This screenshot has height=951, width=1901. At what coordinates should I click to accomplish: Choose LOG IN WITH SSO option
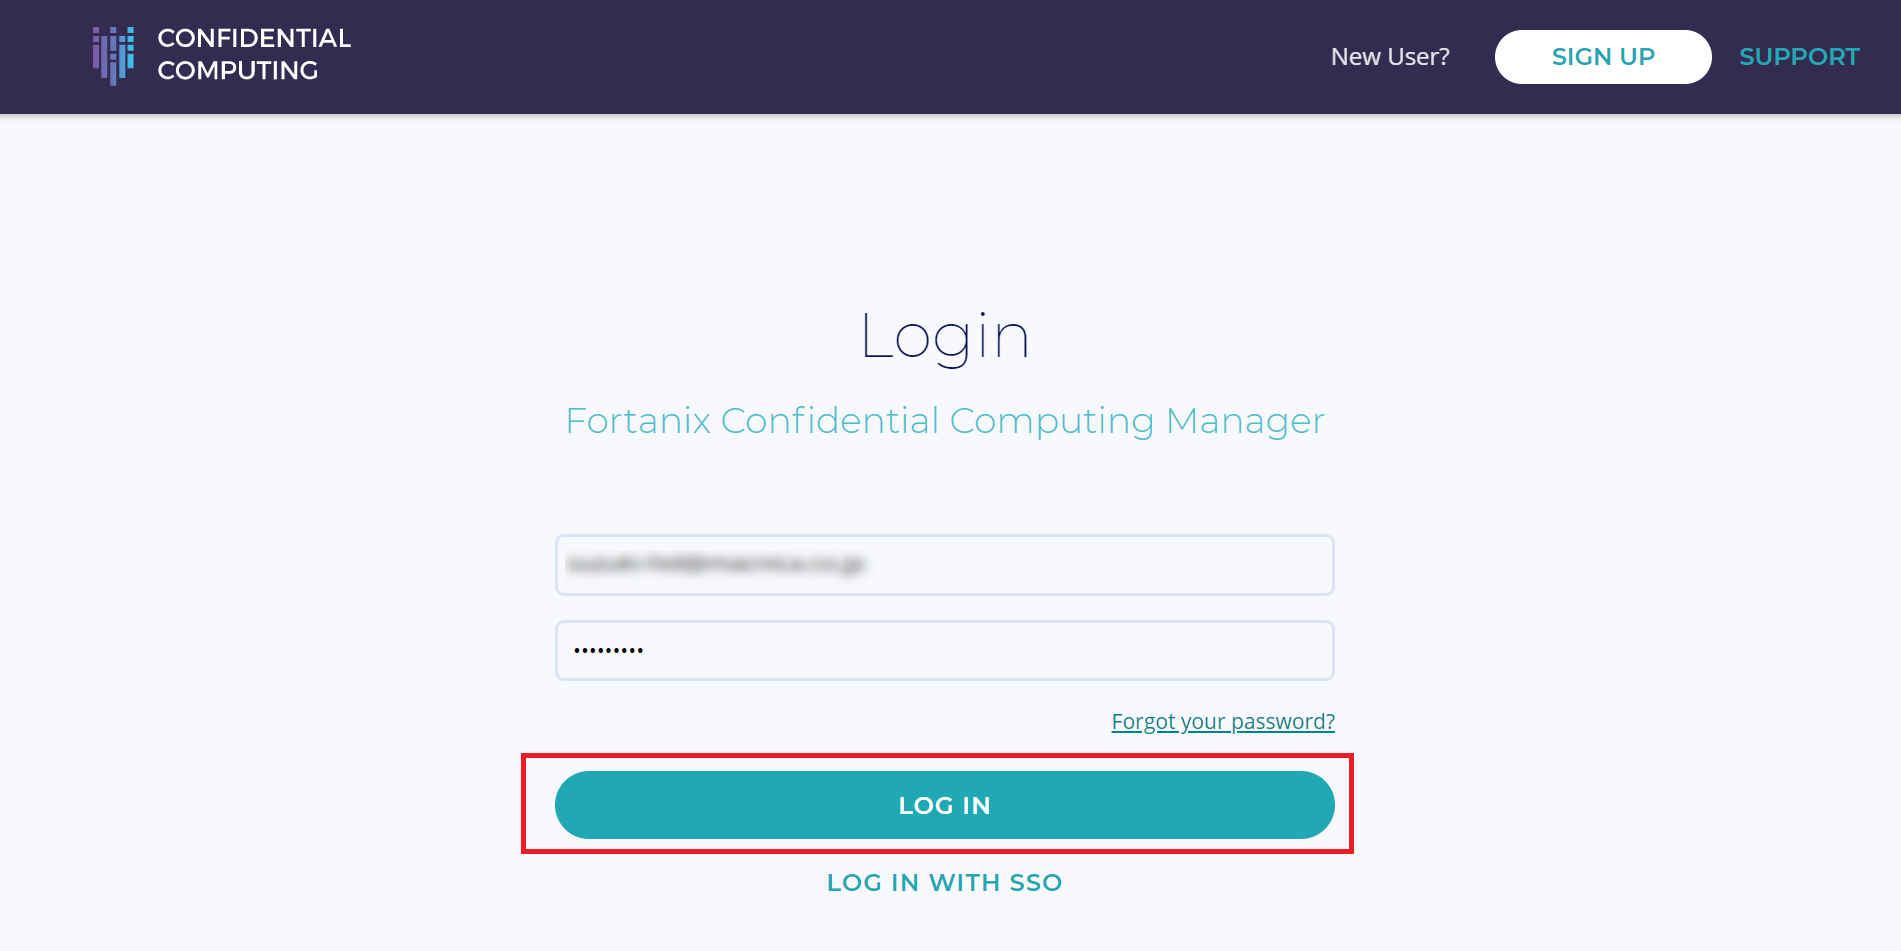(945, 883)
